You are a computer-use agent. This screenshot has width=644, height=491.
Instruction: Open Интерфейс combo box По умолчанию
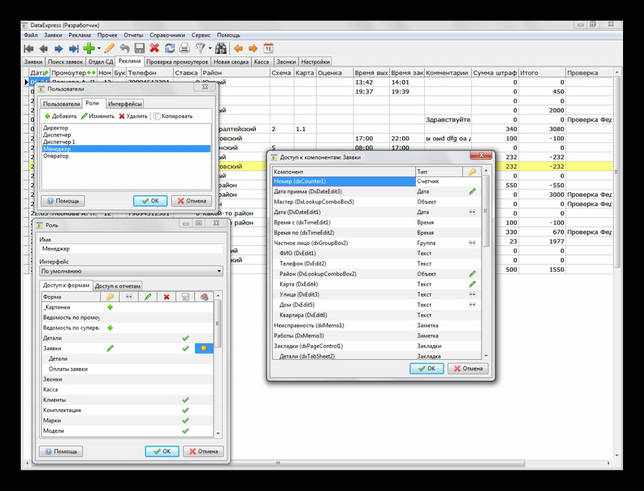tap(131, 271)
